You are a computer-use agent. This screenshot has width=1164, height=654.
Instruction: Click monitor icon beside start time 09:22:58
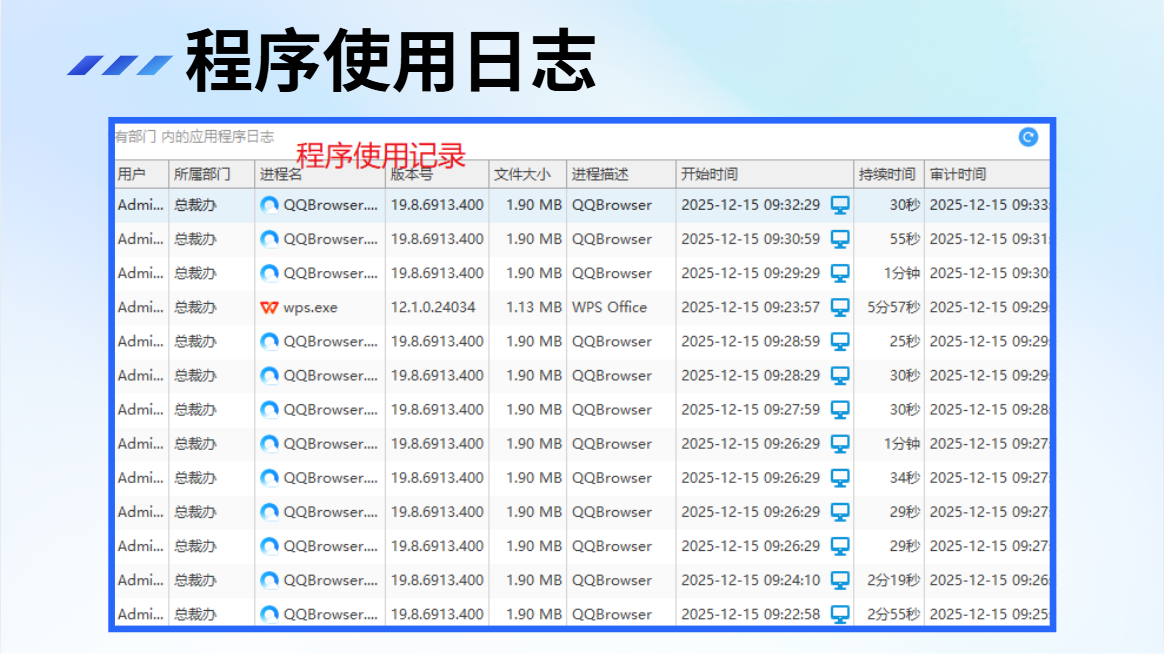click(840, 615)
